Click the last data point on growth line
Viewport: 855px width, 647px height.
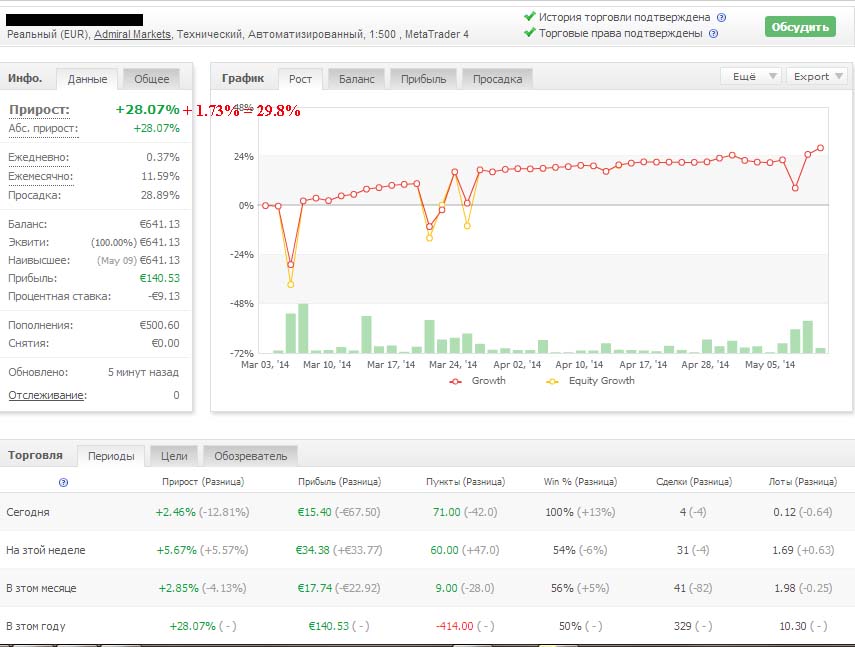point(820,148)
